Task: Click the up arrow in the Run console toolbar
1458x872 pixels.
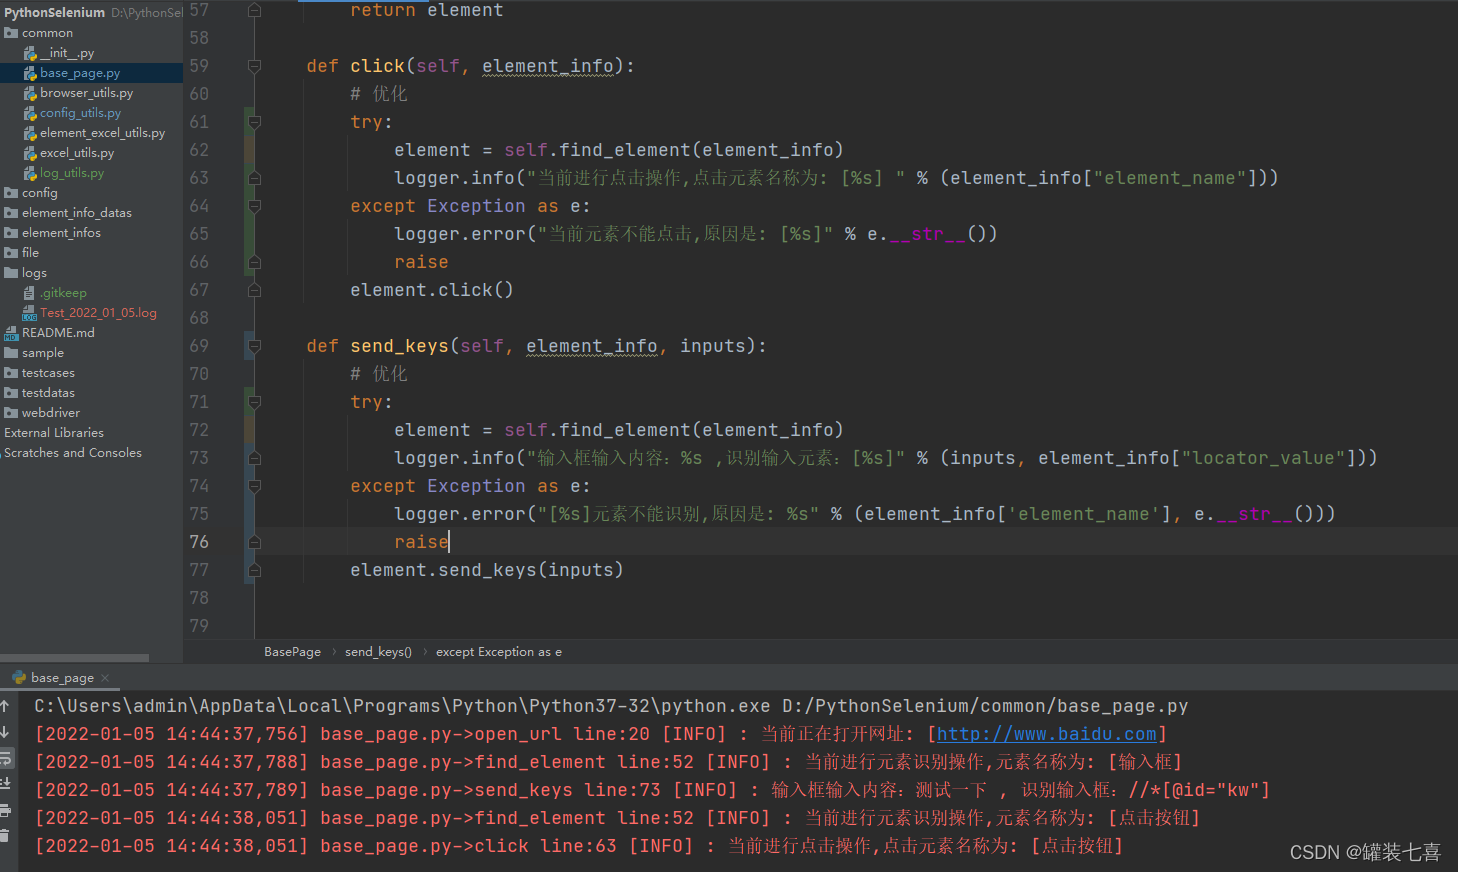Action: (5, 706)
